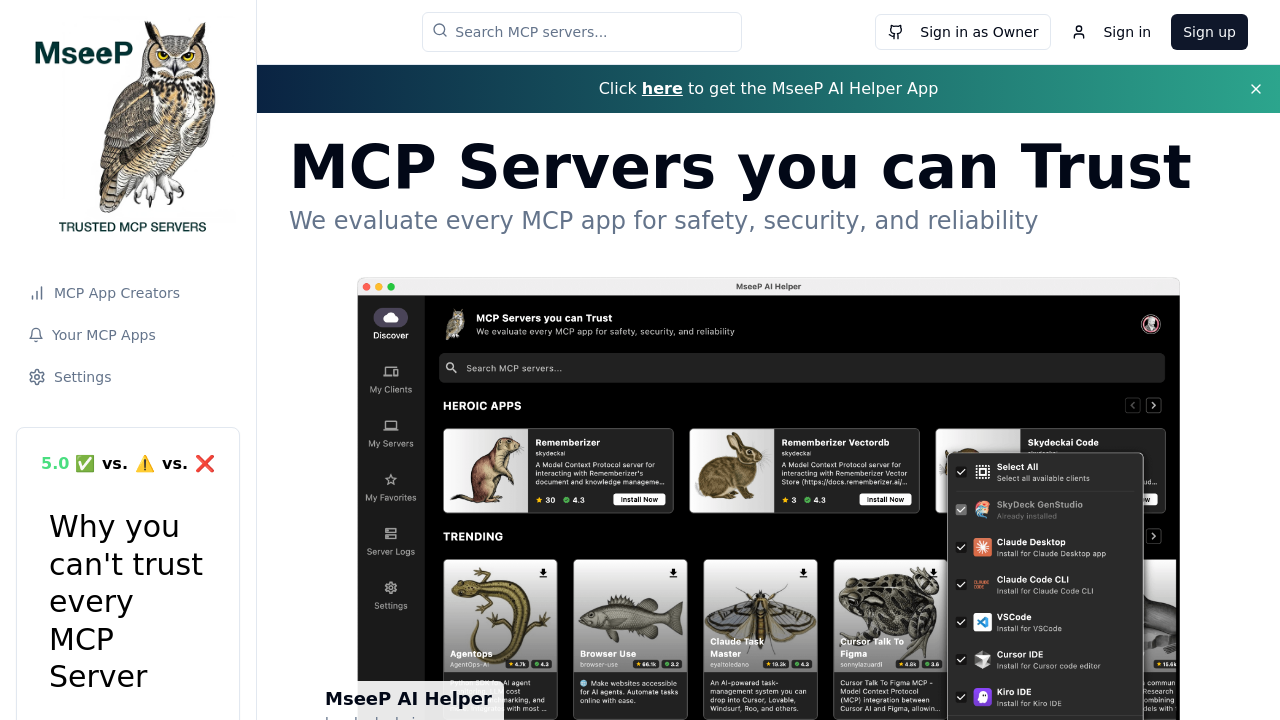
Task: Select the person icon next to Sign in
Action: [x=1078, y=31]
